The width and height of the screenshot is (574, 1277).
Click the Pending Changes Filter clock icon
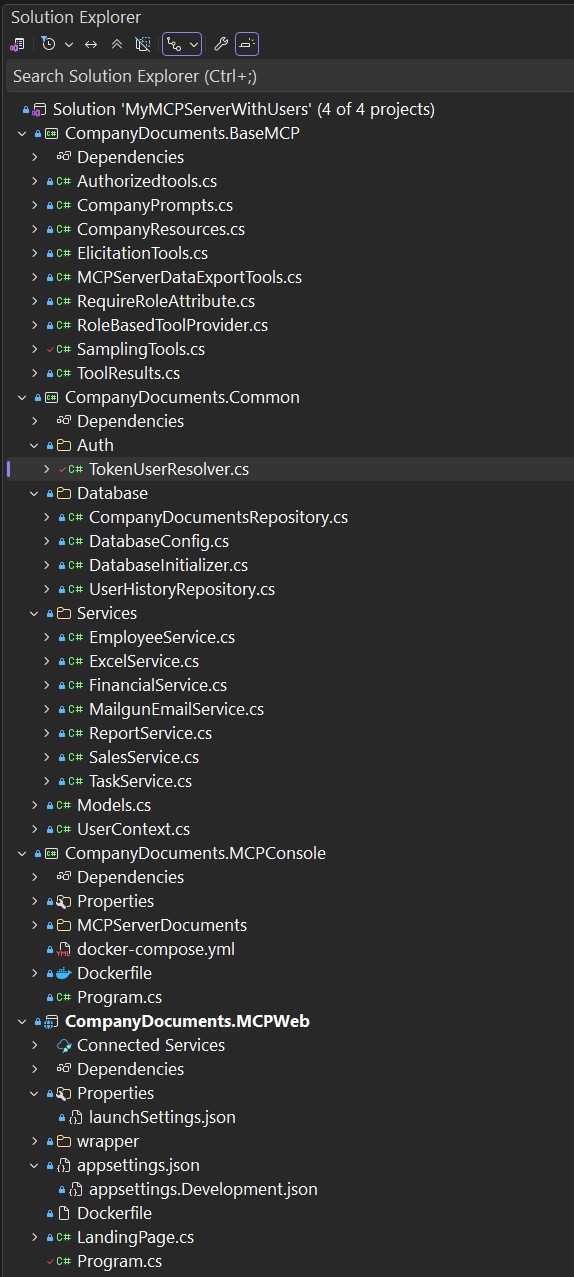[x=48, y=44]
